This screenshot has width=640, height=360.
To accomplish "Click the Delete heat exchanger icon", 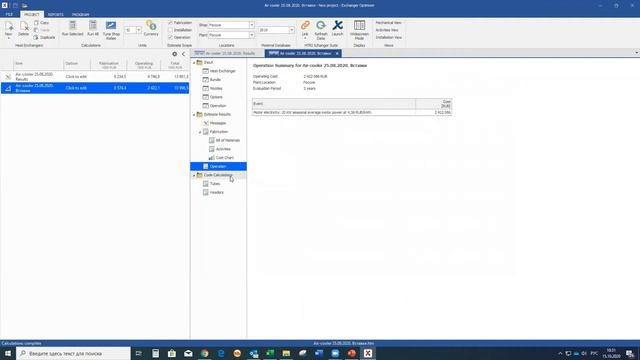I will point(24,27).
